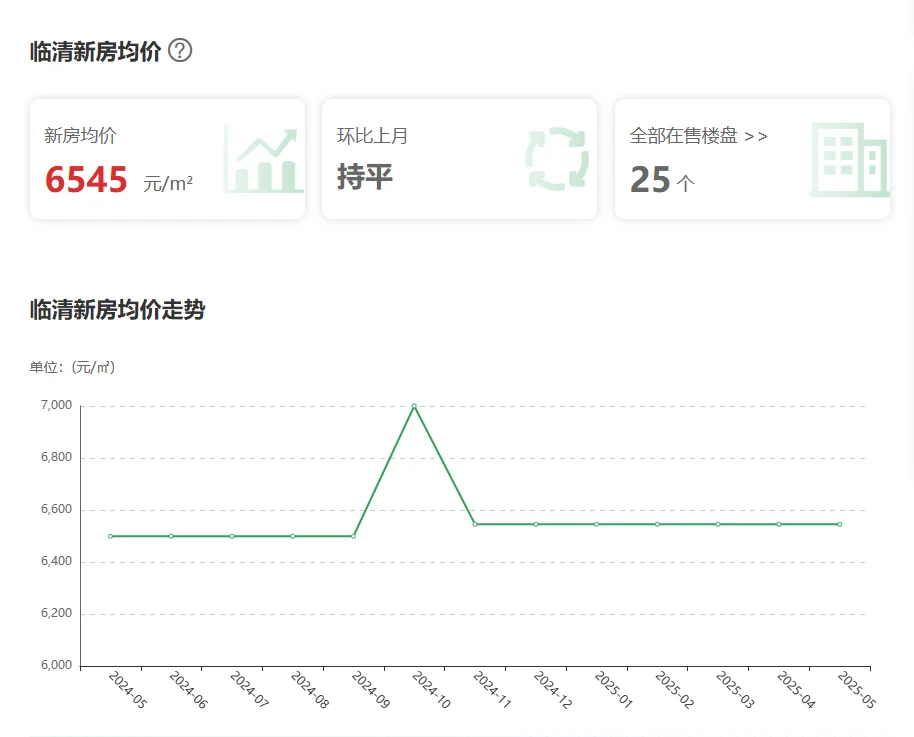Open the 全部在售楼盘 >> link
This screenshot has height=737, width=914.
[698, 136]
